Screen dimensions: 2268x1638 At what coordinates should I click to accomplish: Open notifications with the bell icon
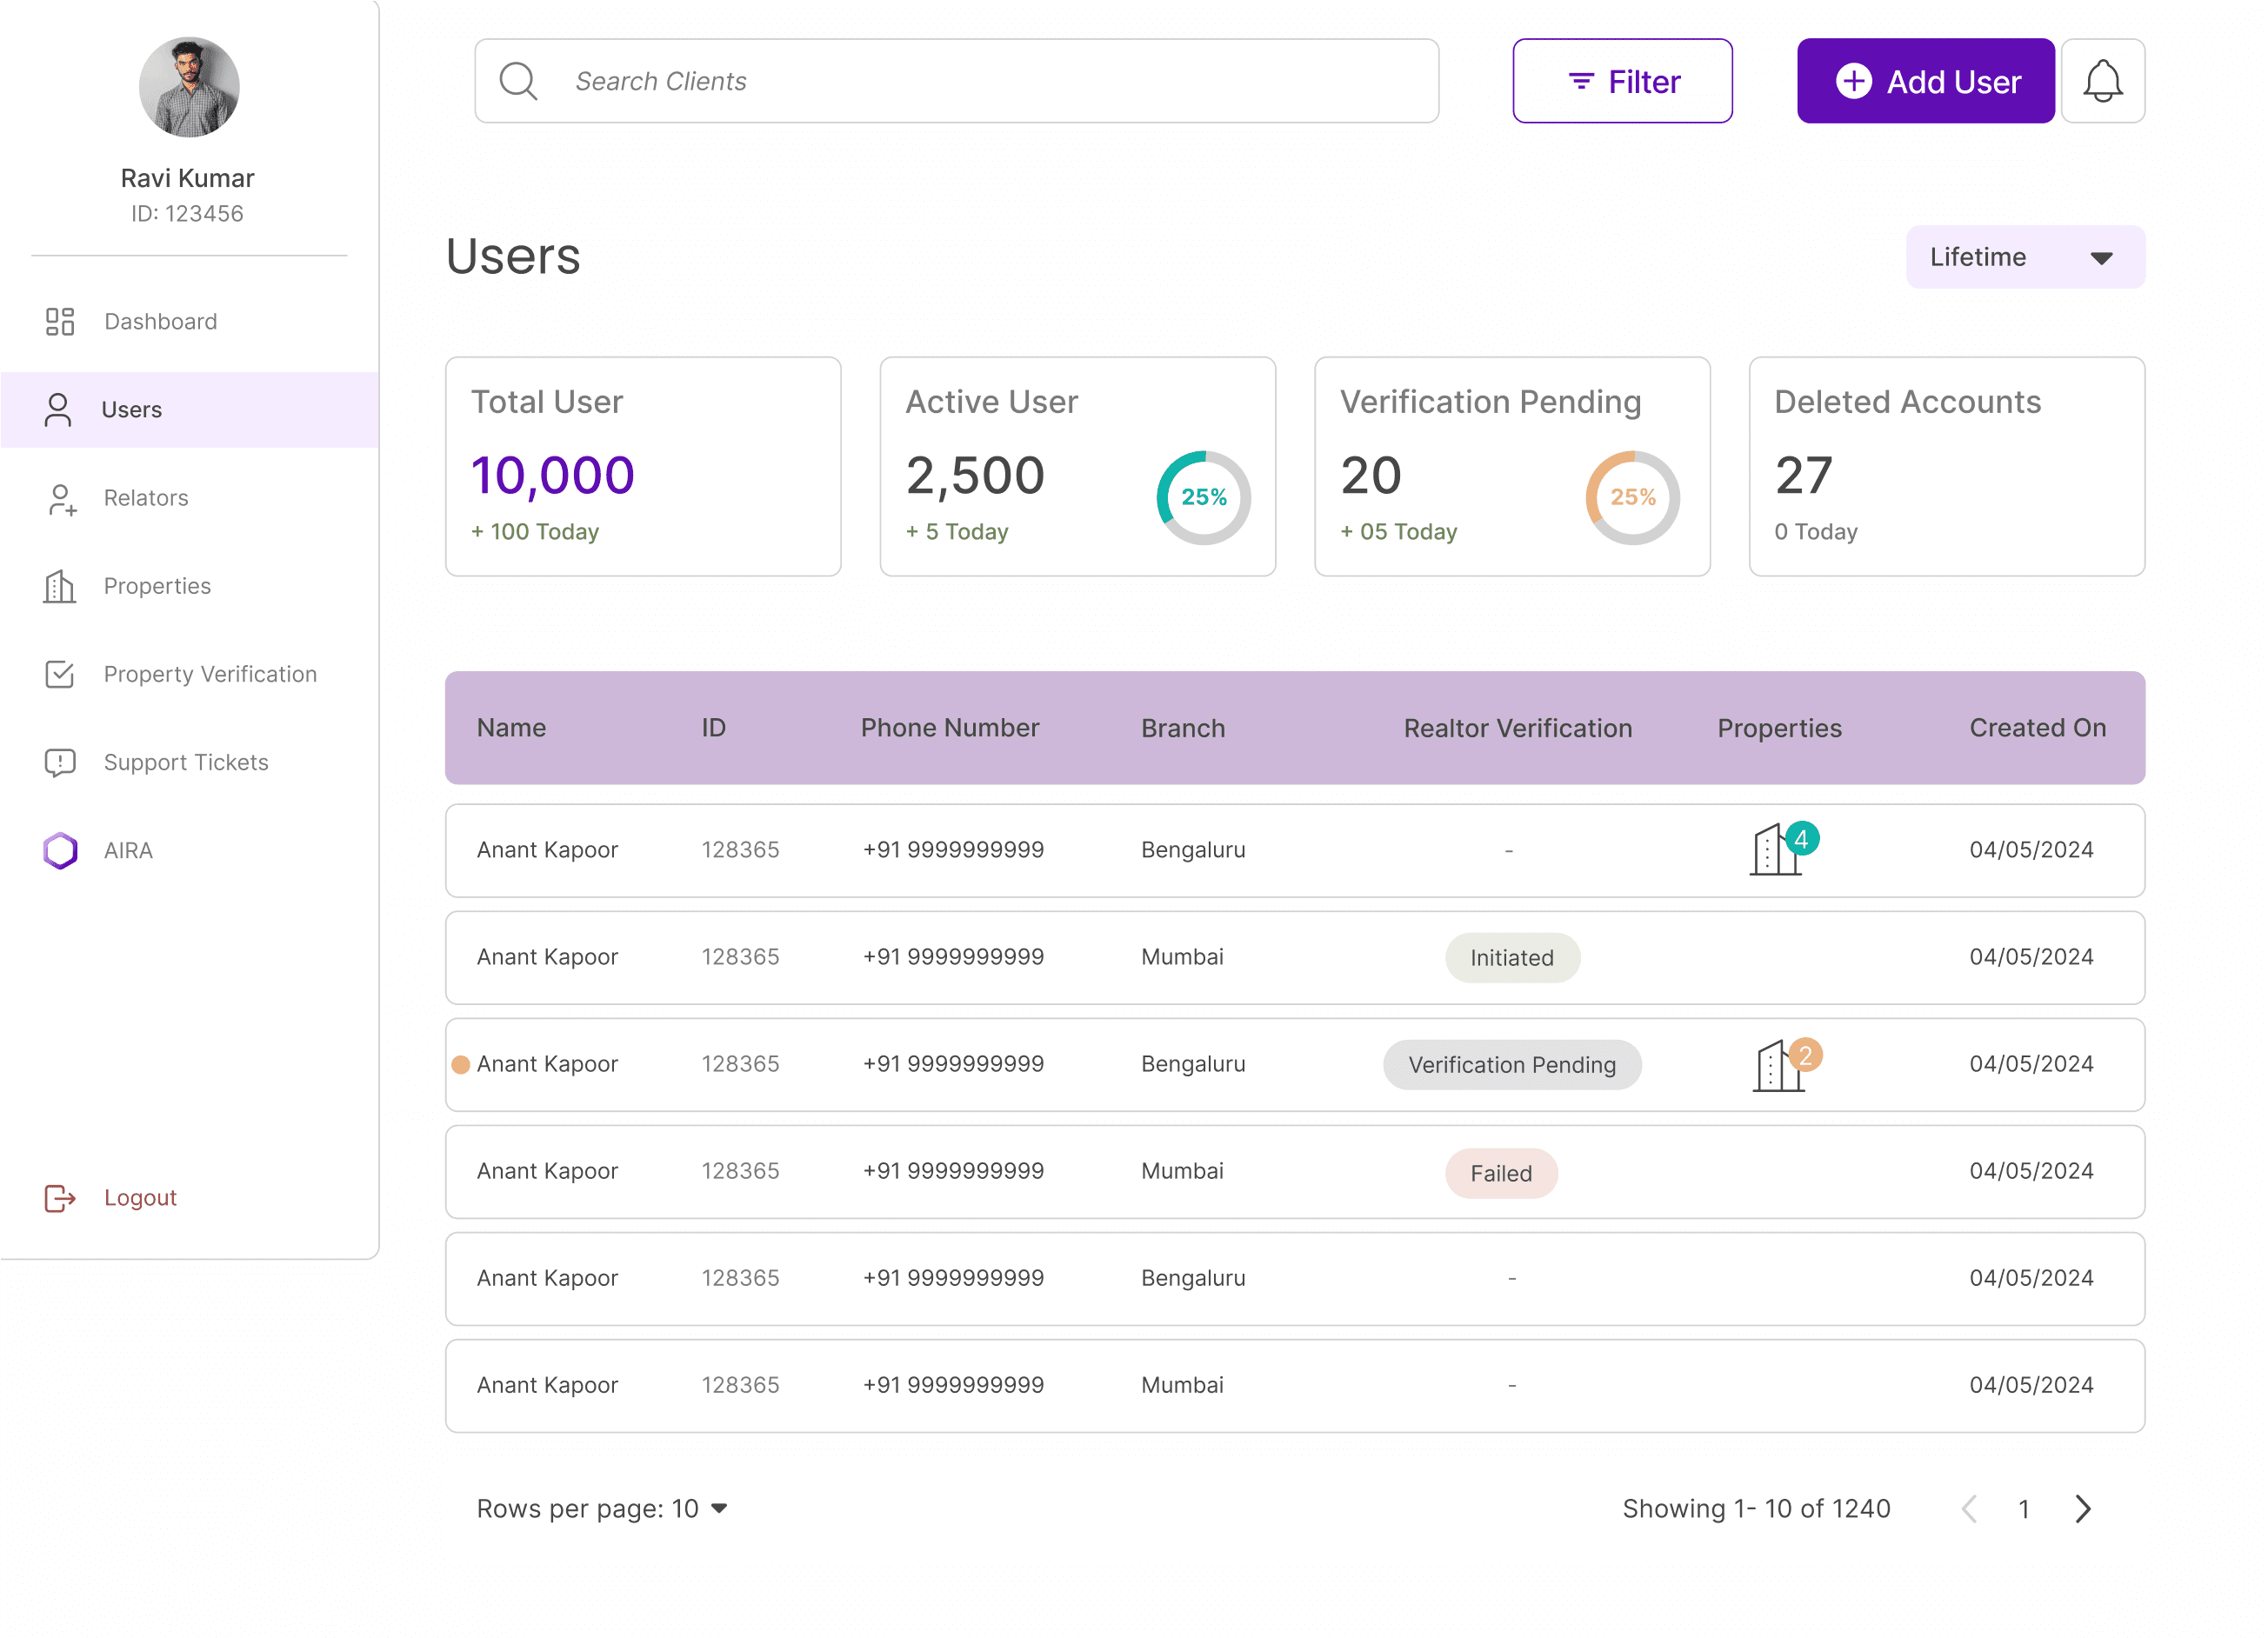(x=2102, y=81)
